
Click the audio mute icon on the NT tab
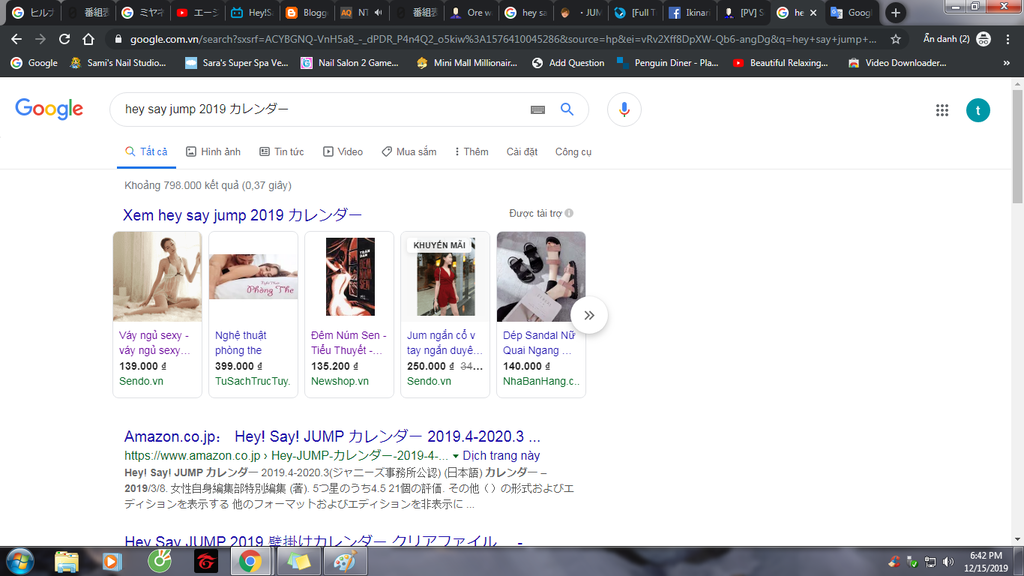(x=378, y=12)
